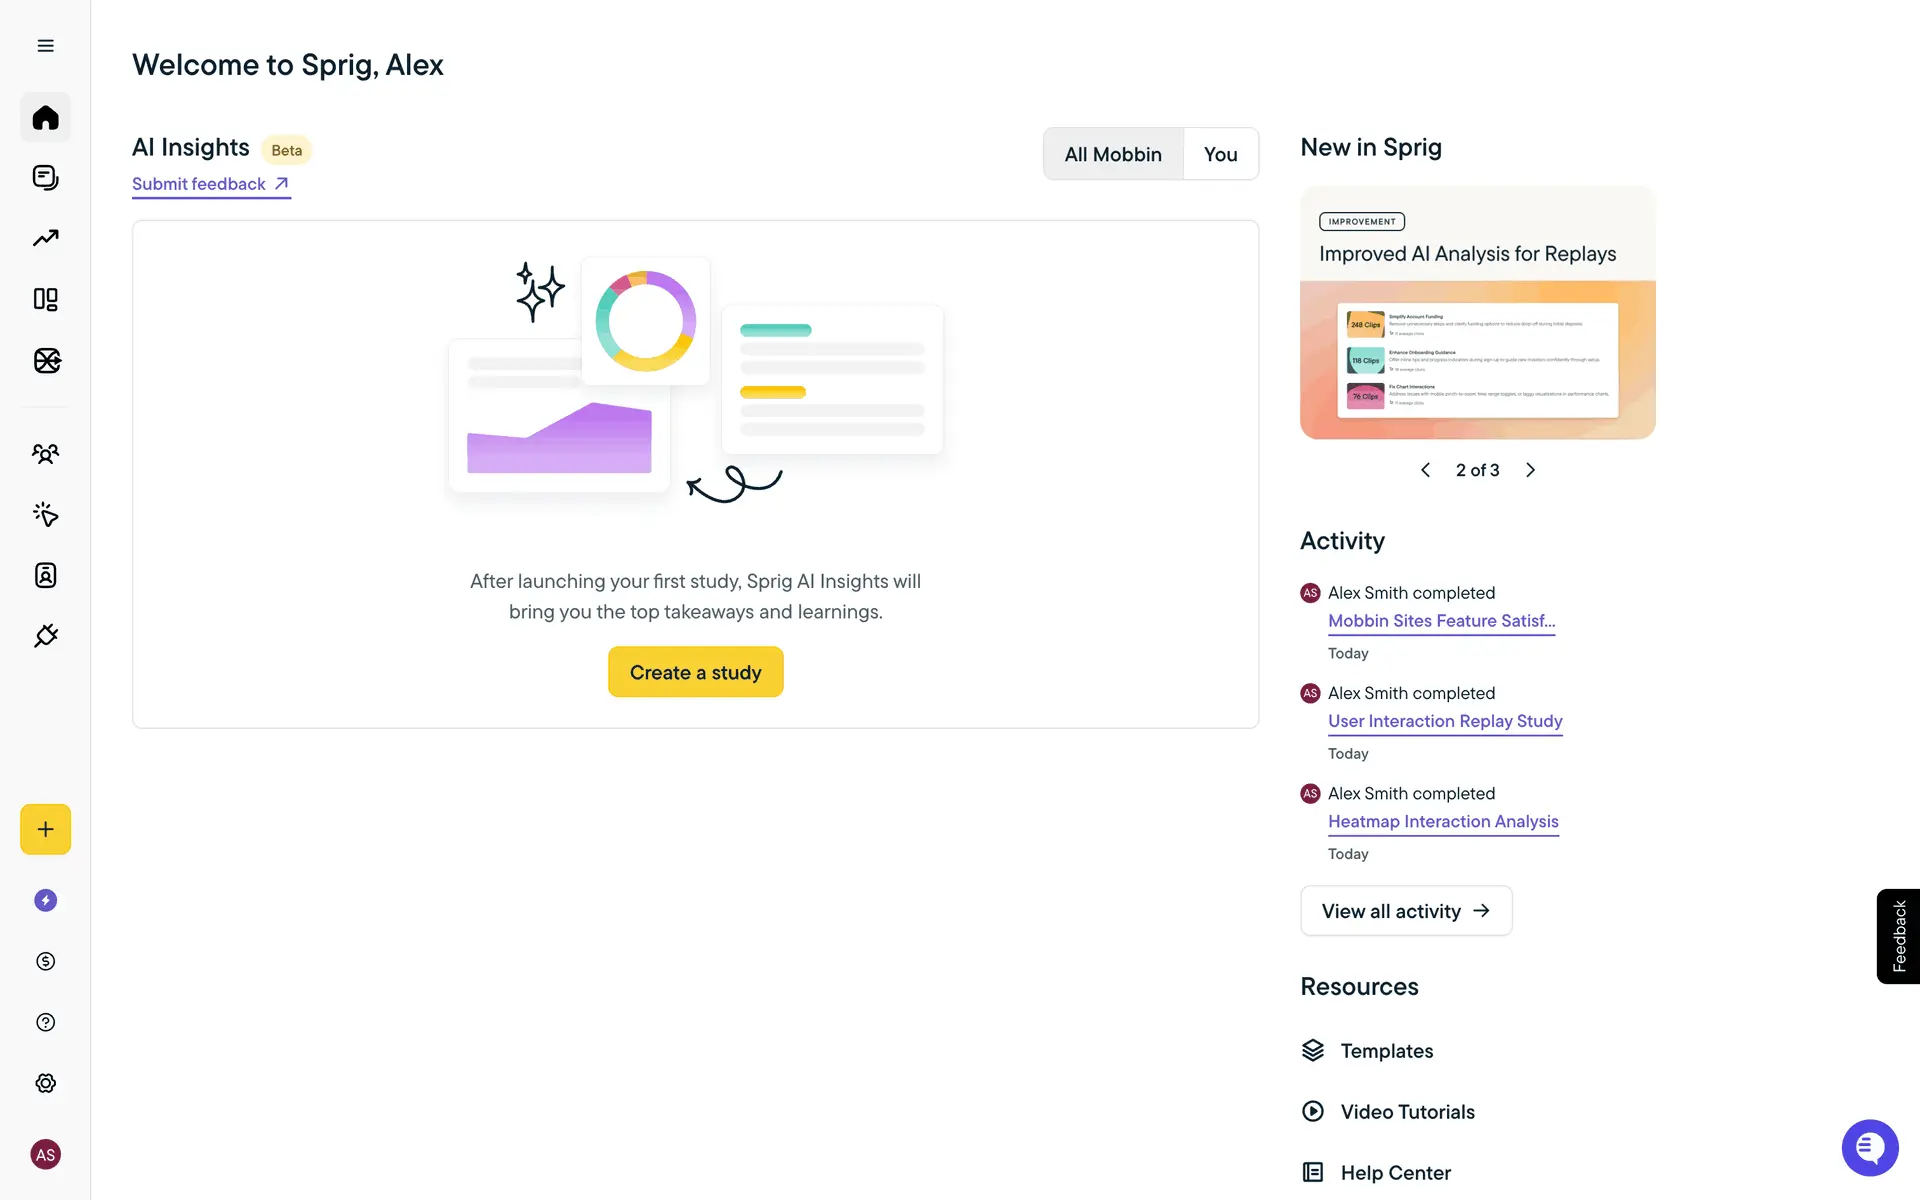The image size is (1920, 1200).
Task: Click View all activity button
Action: click(1405, 911)
